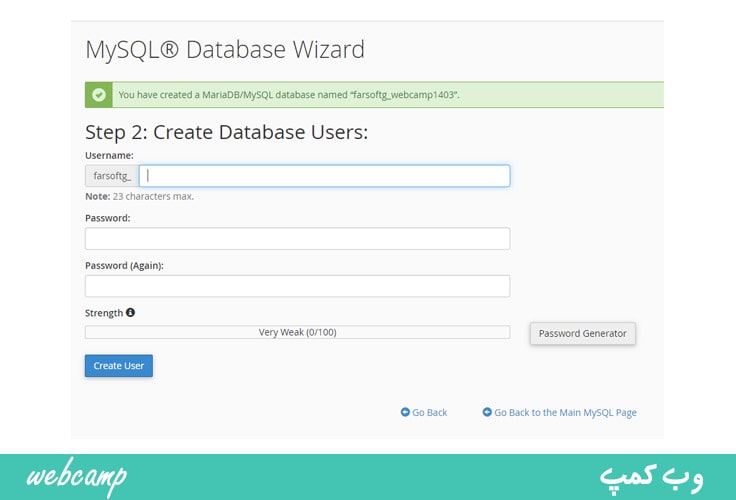The width and height of the screenshot is (736, 500).
Task: Click the farsoftg_ username prefix
Action: click(x=112, y=176)
